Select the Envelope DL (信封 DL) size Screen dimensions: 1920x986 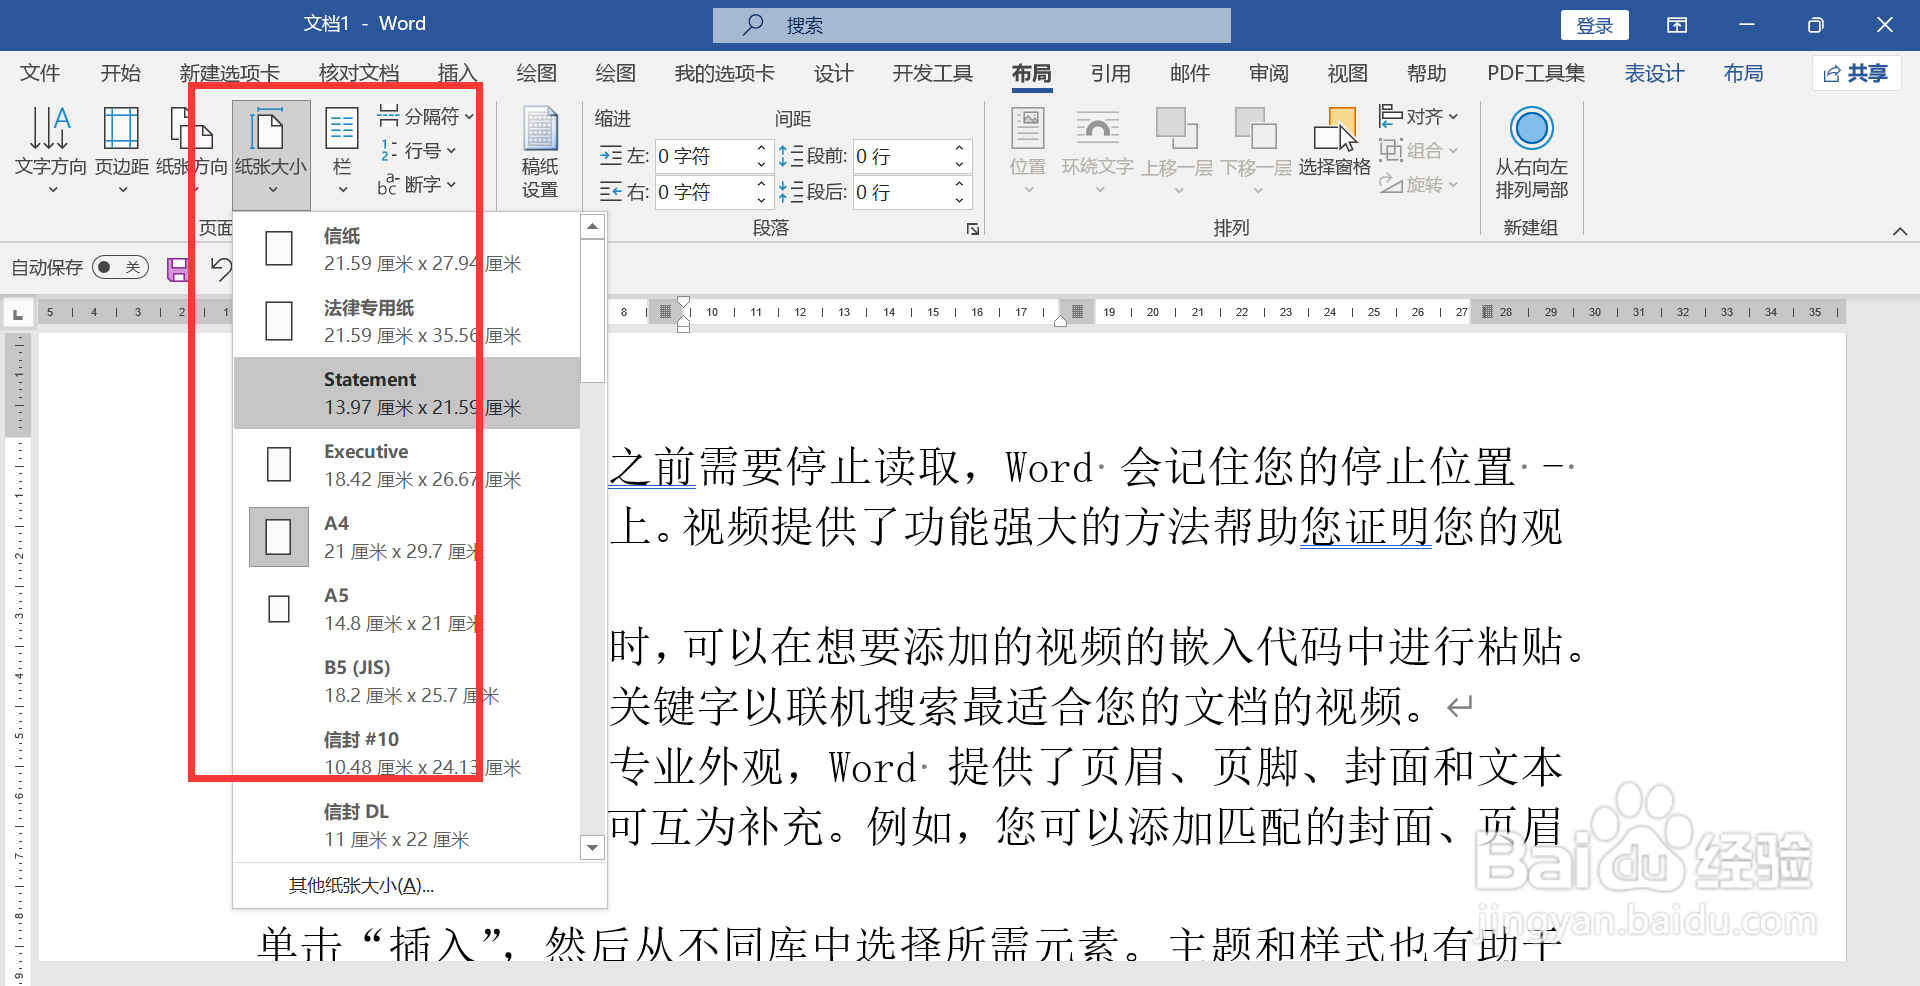point(407,825)
